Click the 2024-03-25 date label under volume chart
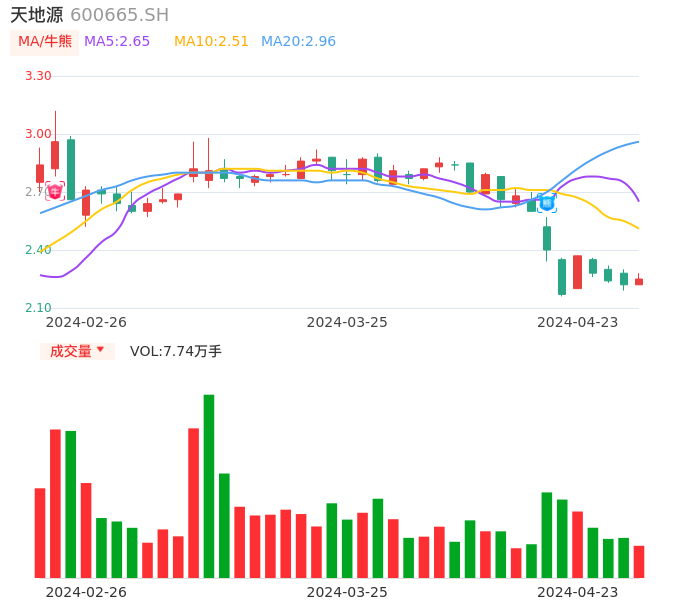The width and height of the screenshot is (686, 606). [x=347, y=592]
